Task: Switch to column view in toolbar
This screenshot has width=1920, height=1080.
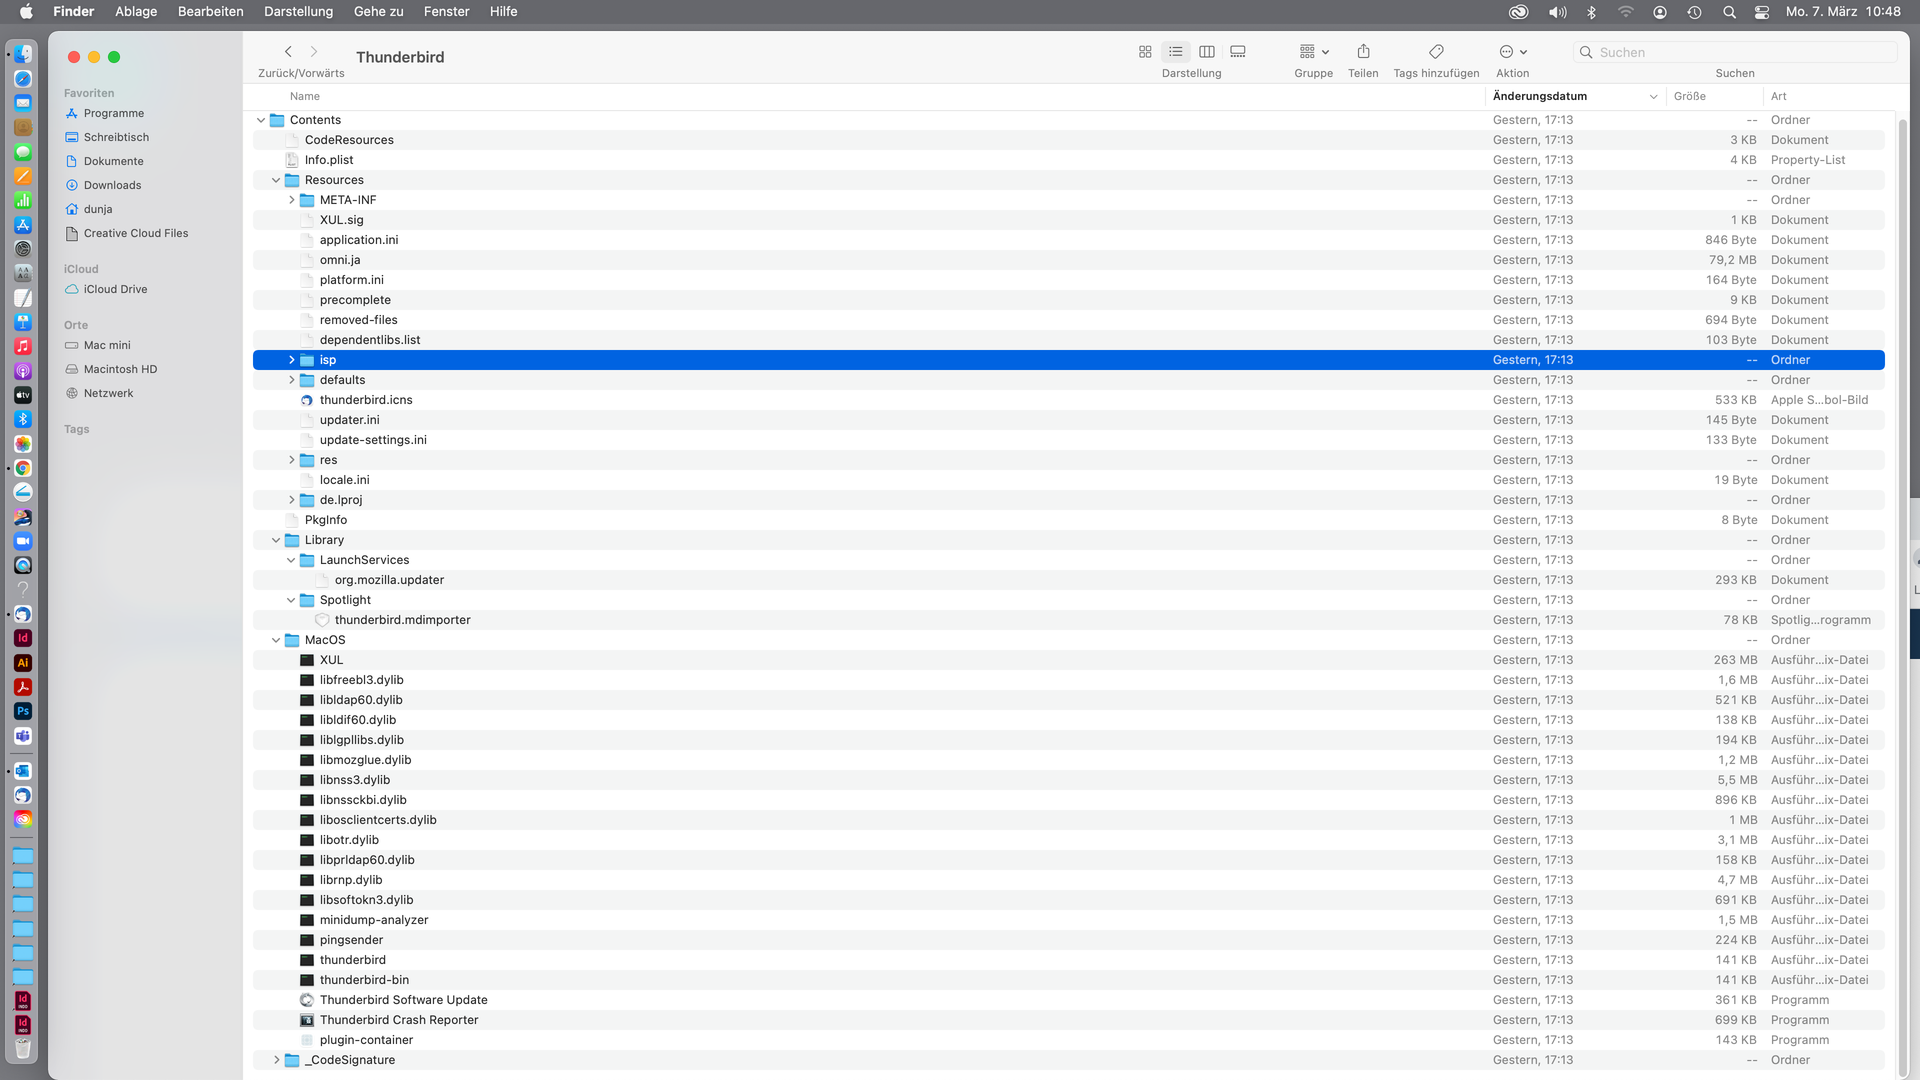Action: 1207,52
